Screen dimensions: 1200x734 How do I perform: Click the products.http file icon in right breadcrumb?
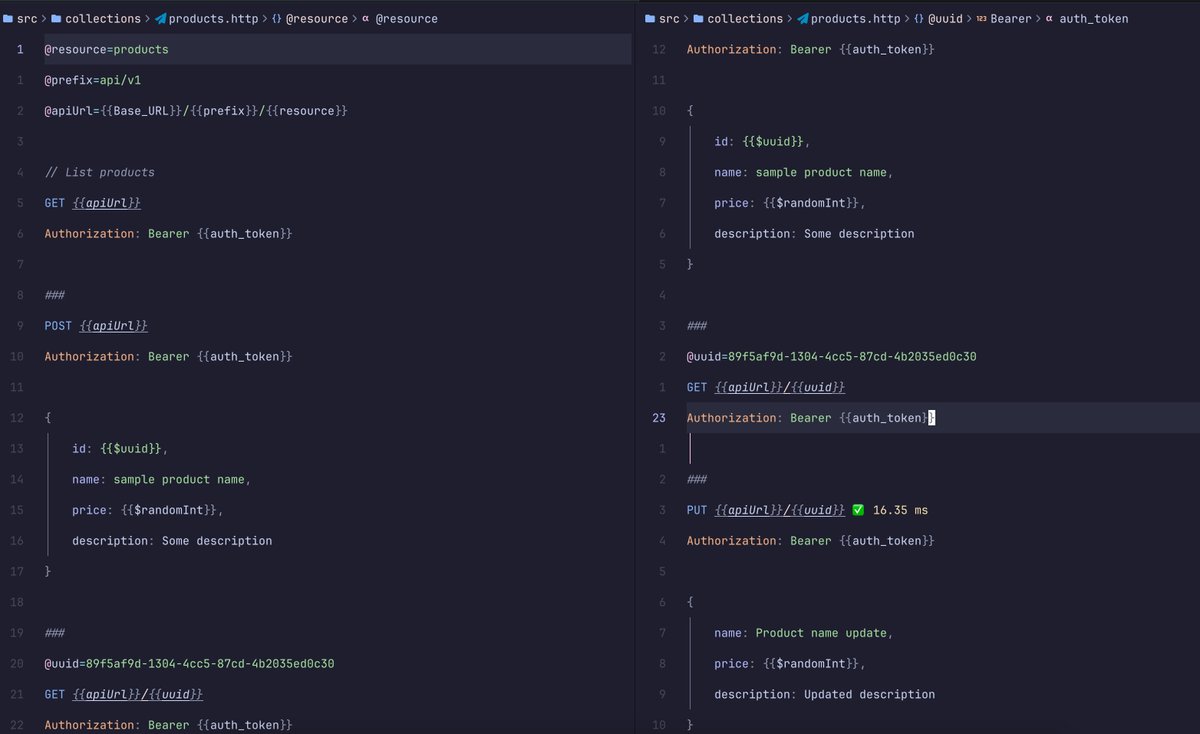coord(803,18)
